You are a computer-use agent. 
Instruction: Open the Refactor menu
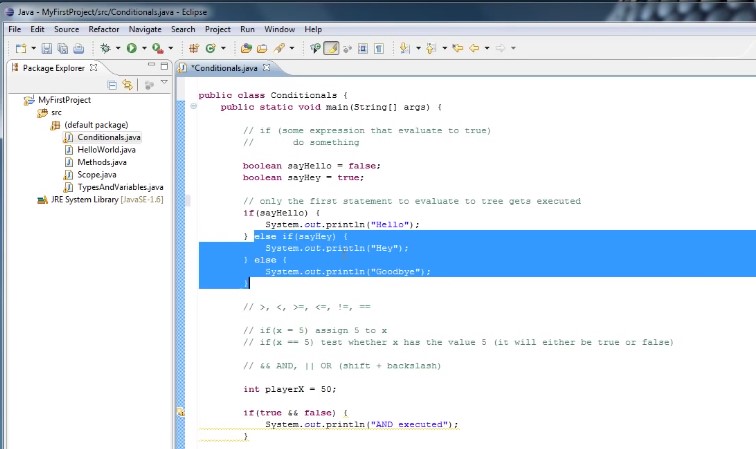pyautogui.click(x=103, y=30)
